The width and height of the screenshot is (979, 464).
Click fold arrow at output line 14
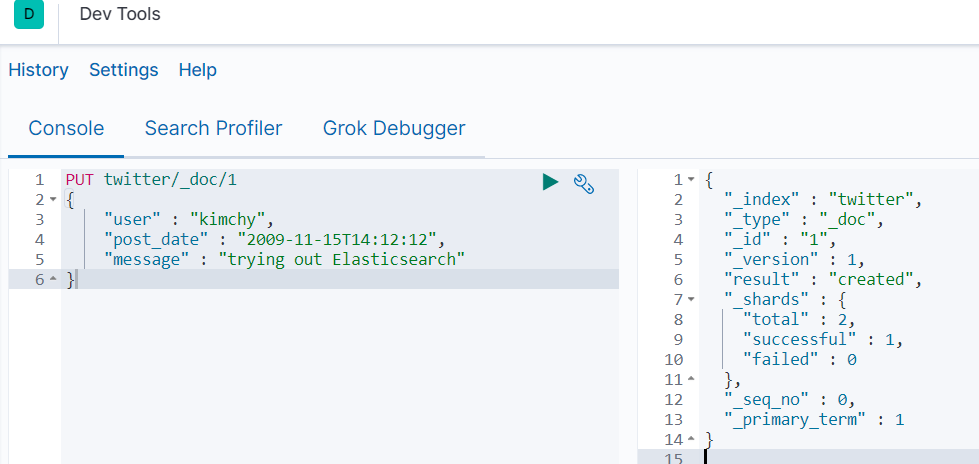pyautogui.click(x=691, y=439)
